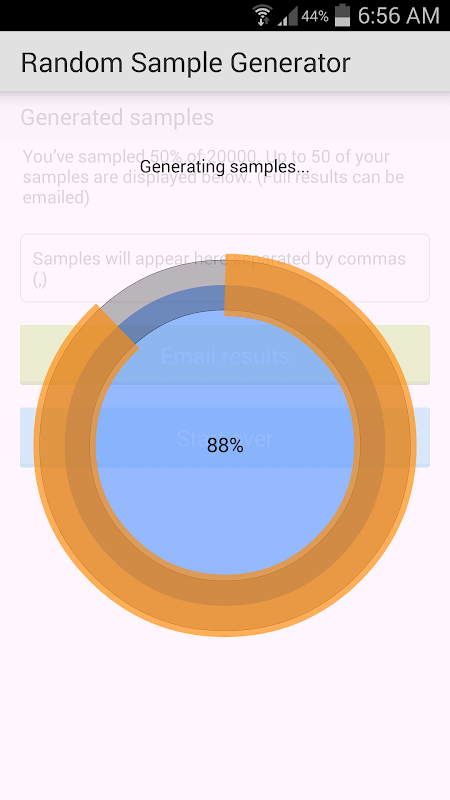Tap the 6:56 AM clock
Viewport: 450px width, 800px height.
[x=398, y=16]
